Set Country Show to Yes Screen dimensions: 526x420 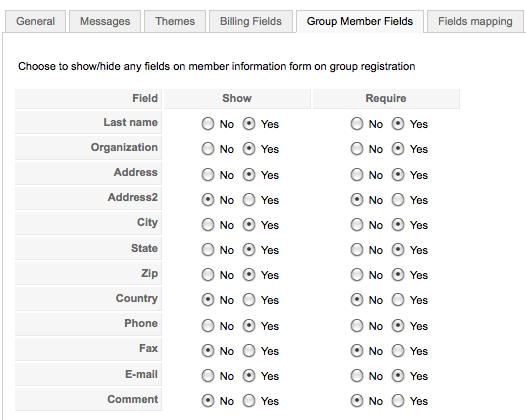tap(249, 300)
